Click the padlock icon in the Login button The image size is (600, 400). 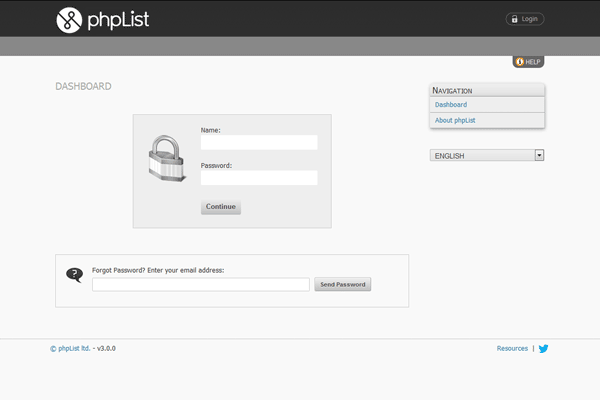(514, 19)
